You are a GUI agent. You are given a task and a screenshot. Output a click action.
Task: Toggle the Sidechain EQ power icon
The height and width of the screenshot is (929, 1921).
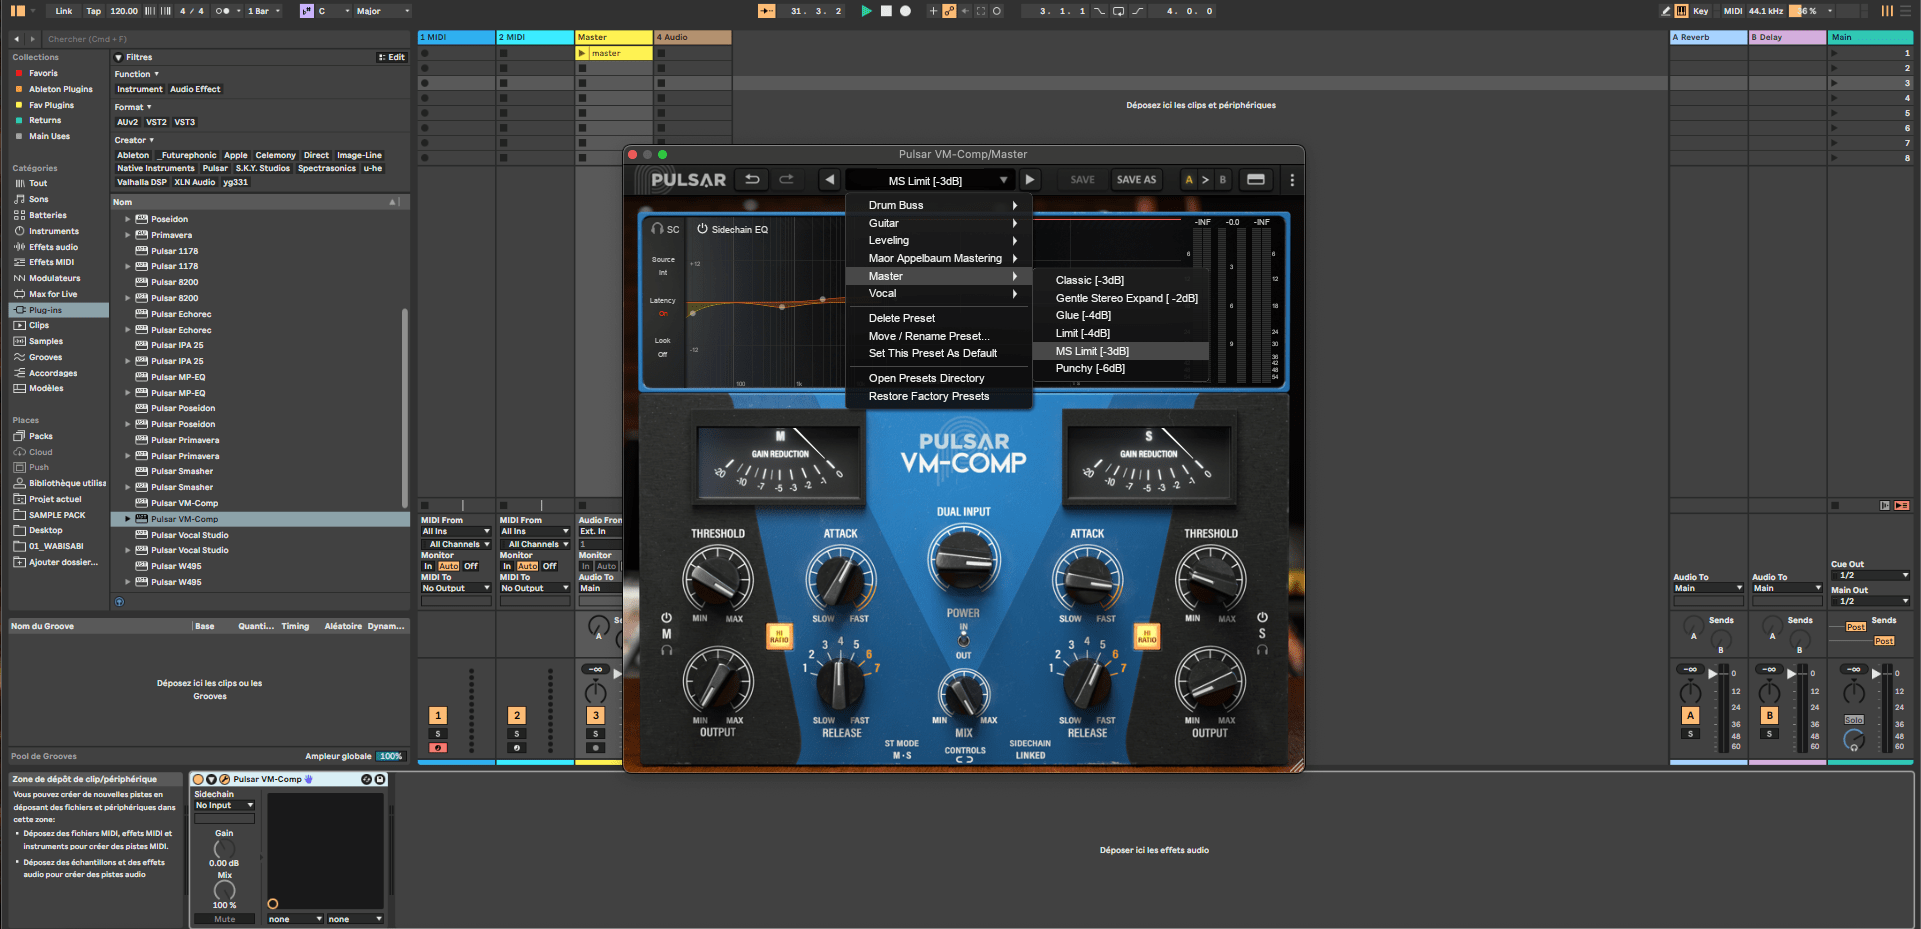[x=702, y=229]
